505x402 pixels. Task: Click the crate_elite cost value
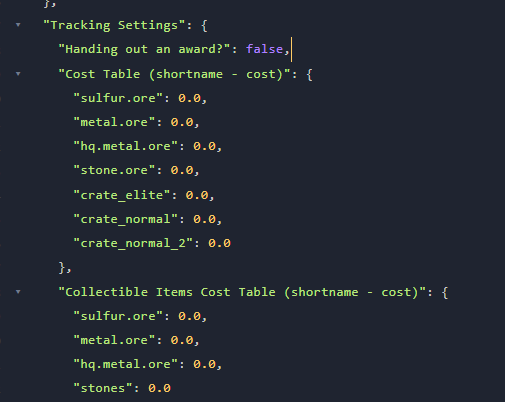click(x=197, y=195)
